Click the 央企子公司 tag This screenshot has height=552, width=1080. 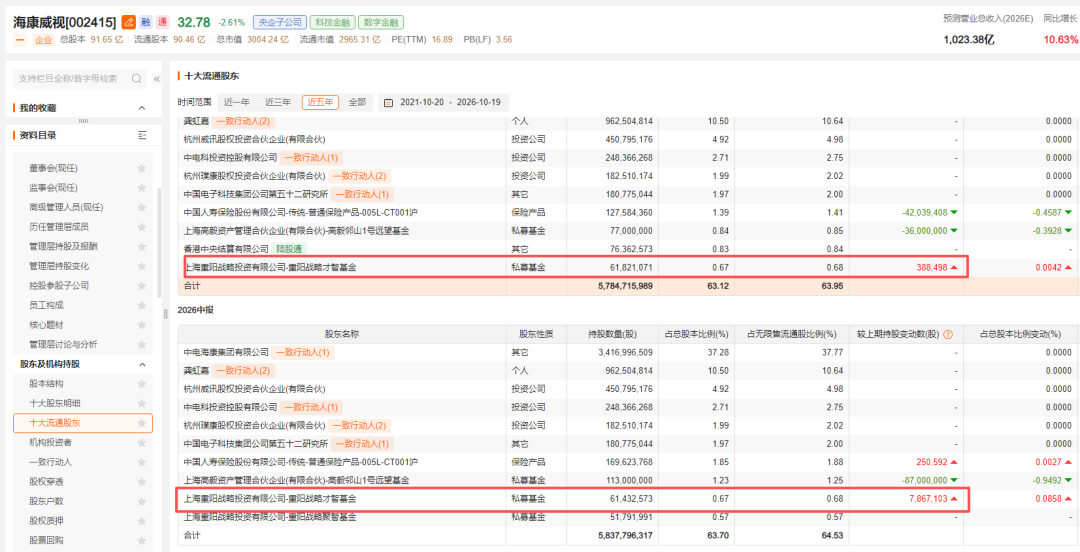point(278,22)
